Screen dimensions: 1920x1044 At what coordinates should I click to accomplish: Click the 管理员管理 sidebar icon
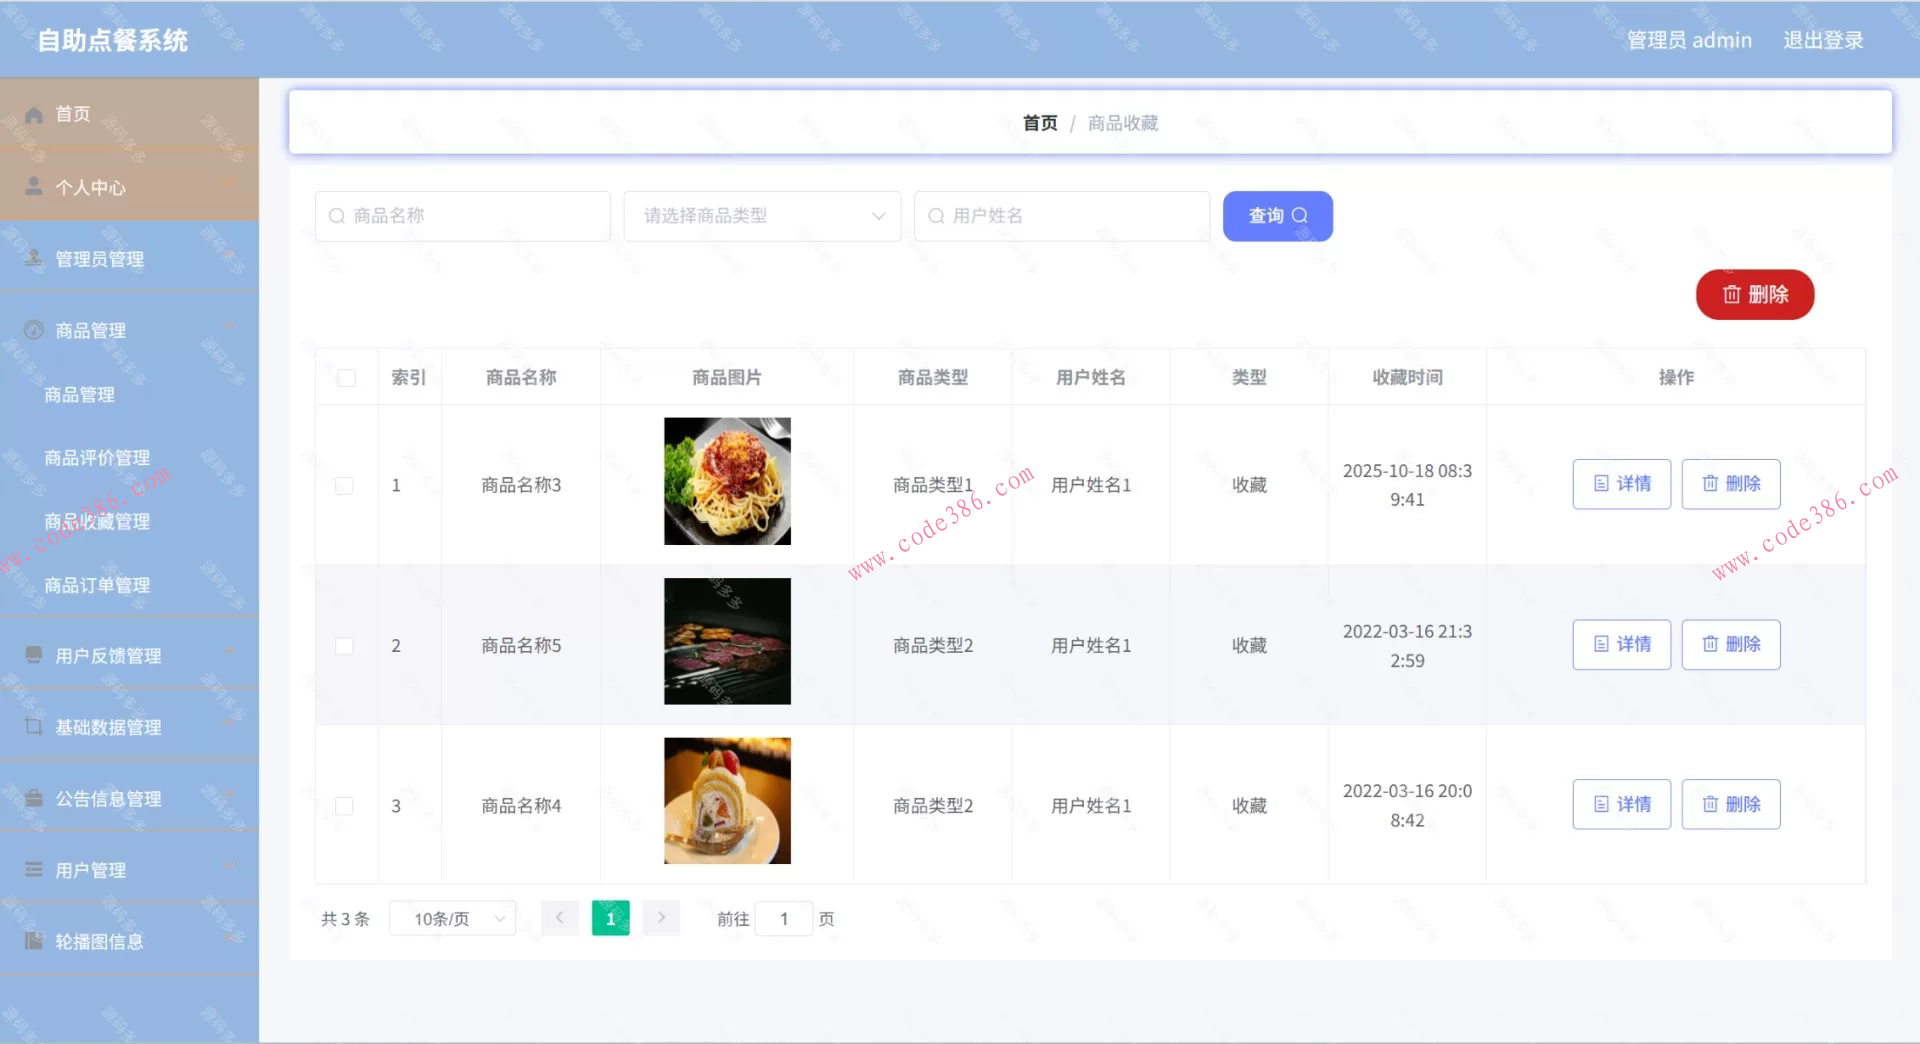(x=32, y=258)
